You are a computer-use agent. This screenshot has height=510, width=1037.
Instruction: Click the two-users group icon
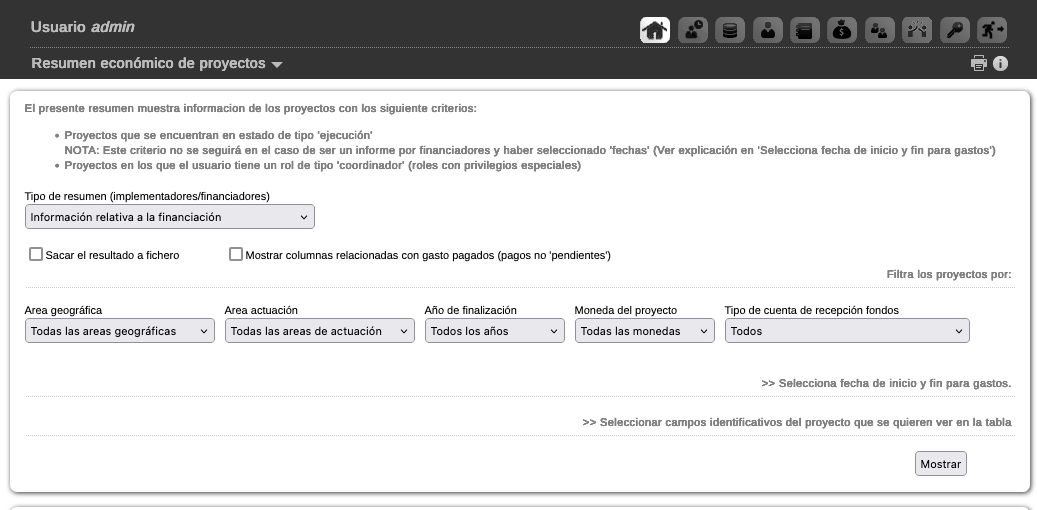(880, 30)
